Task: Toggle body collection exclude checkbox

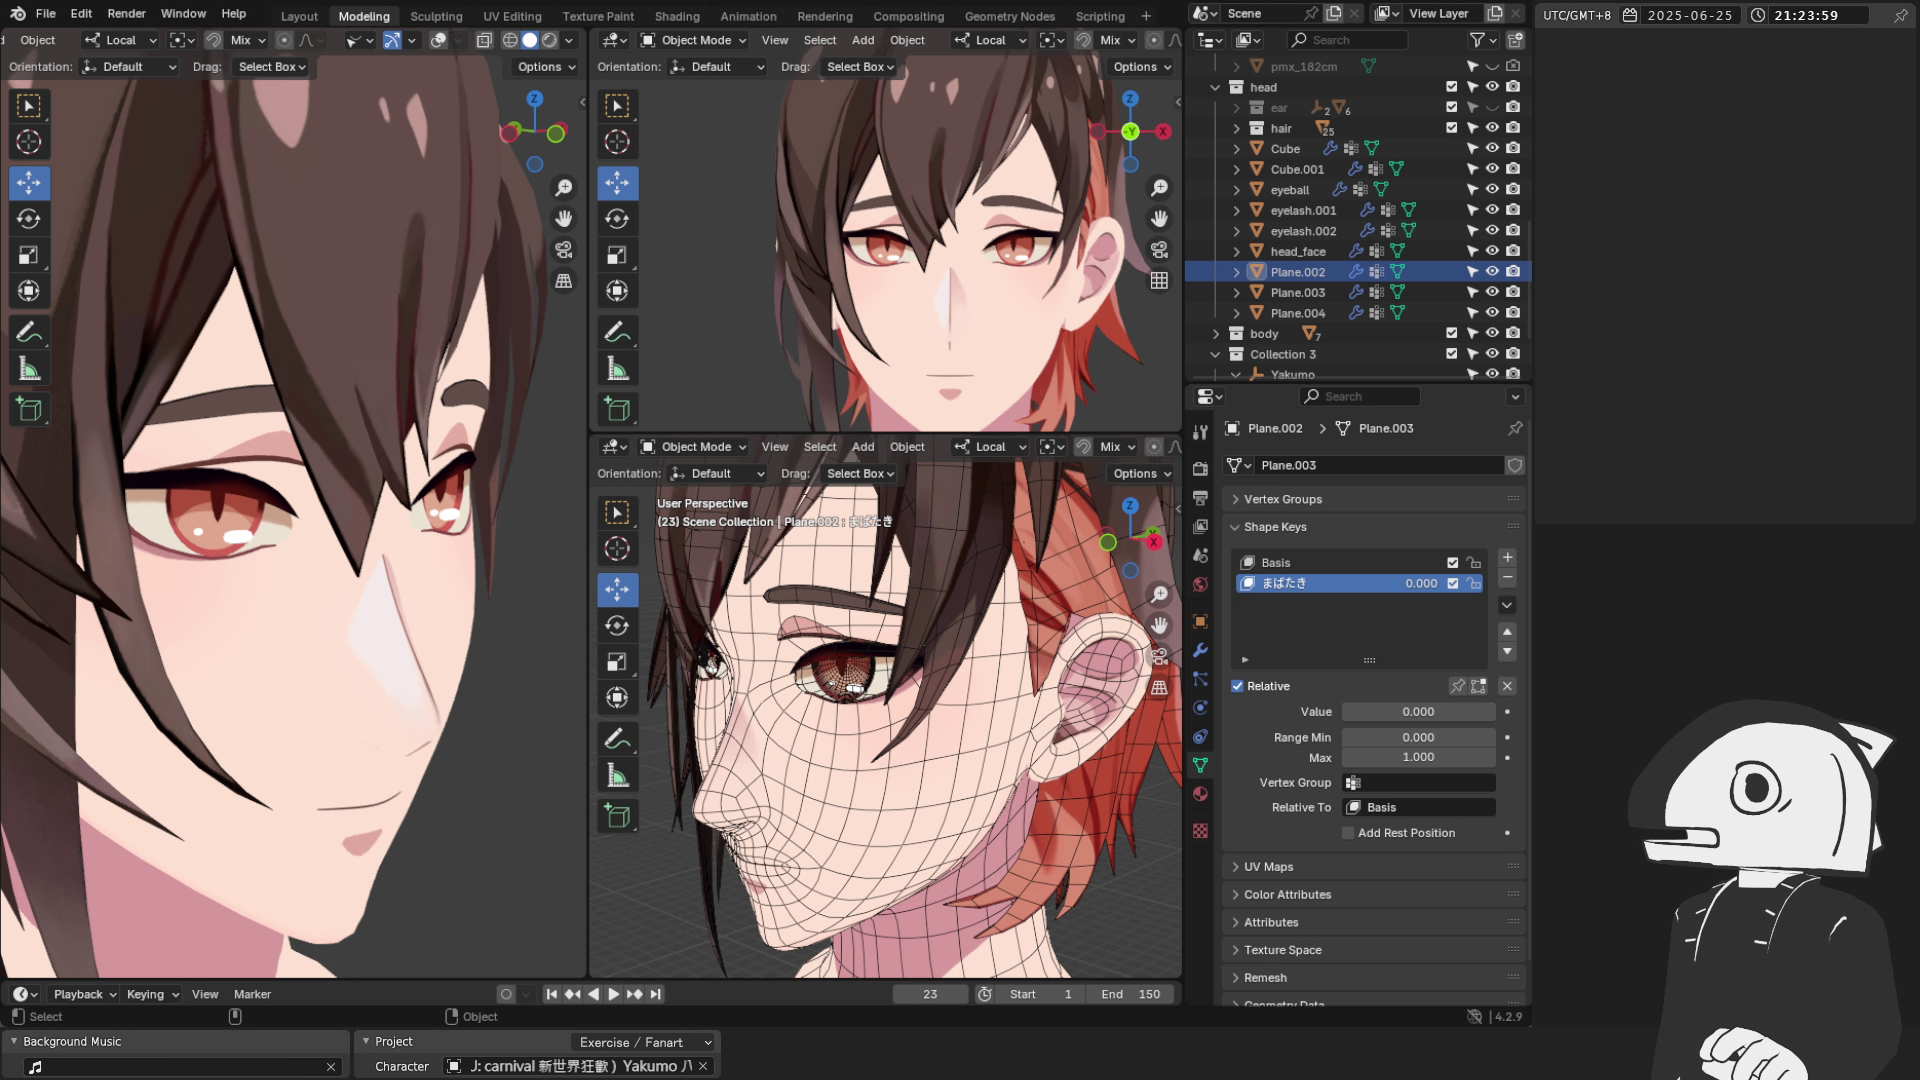Action: 1452,333
